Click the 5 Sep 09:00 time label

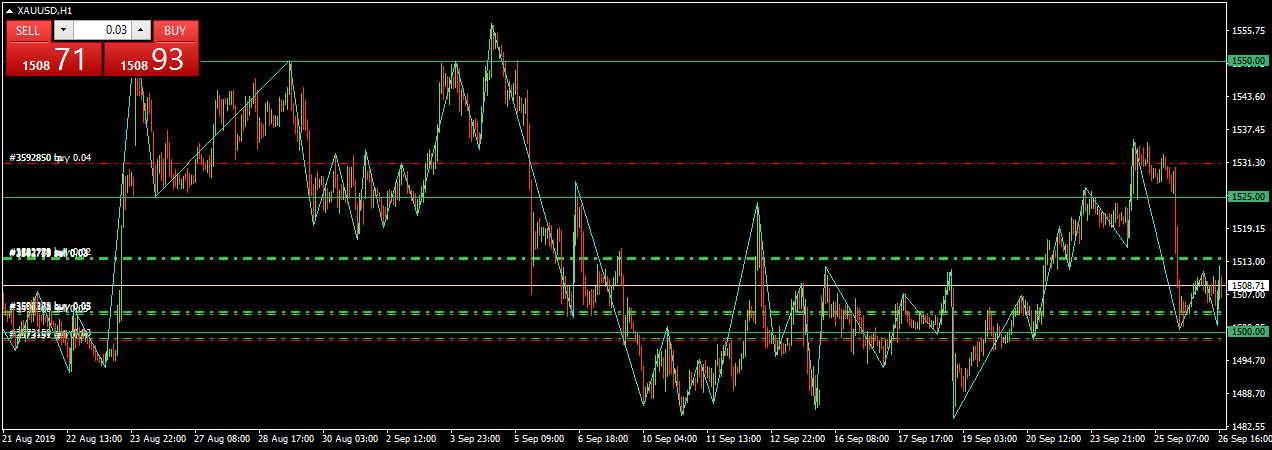click(540, 438)
